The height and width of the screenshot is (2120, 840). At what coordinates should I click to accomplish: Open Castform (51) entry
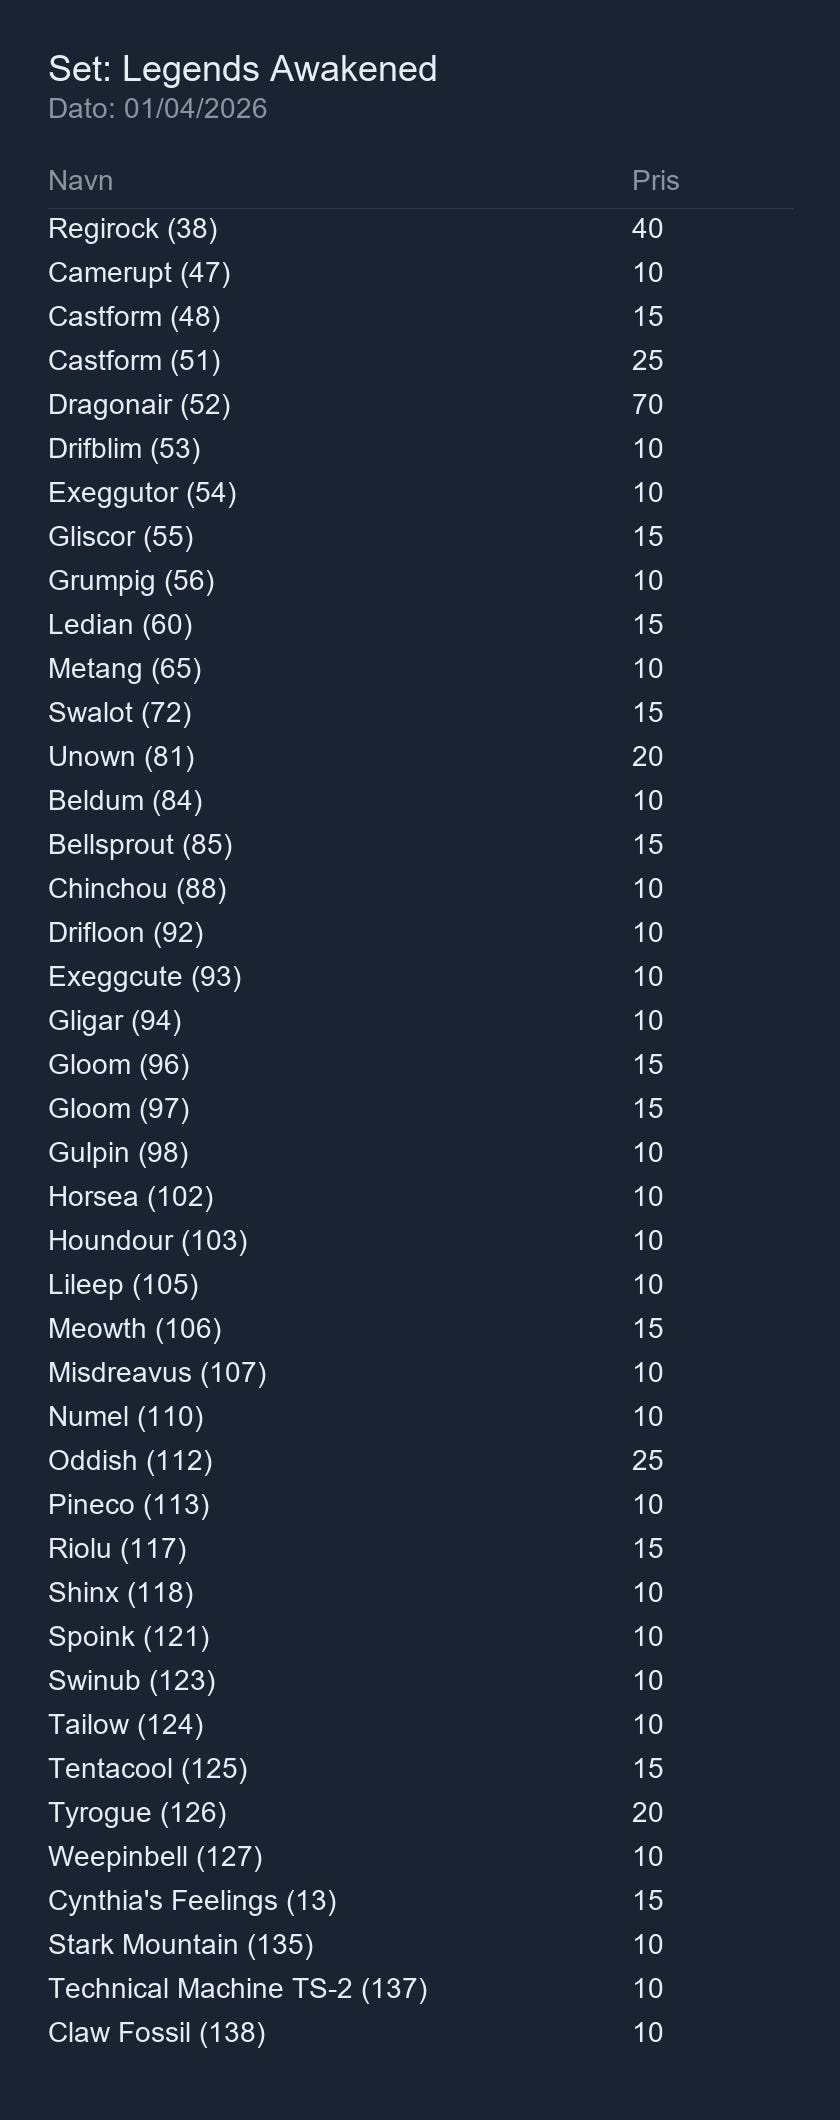click(x=134, y=361)
